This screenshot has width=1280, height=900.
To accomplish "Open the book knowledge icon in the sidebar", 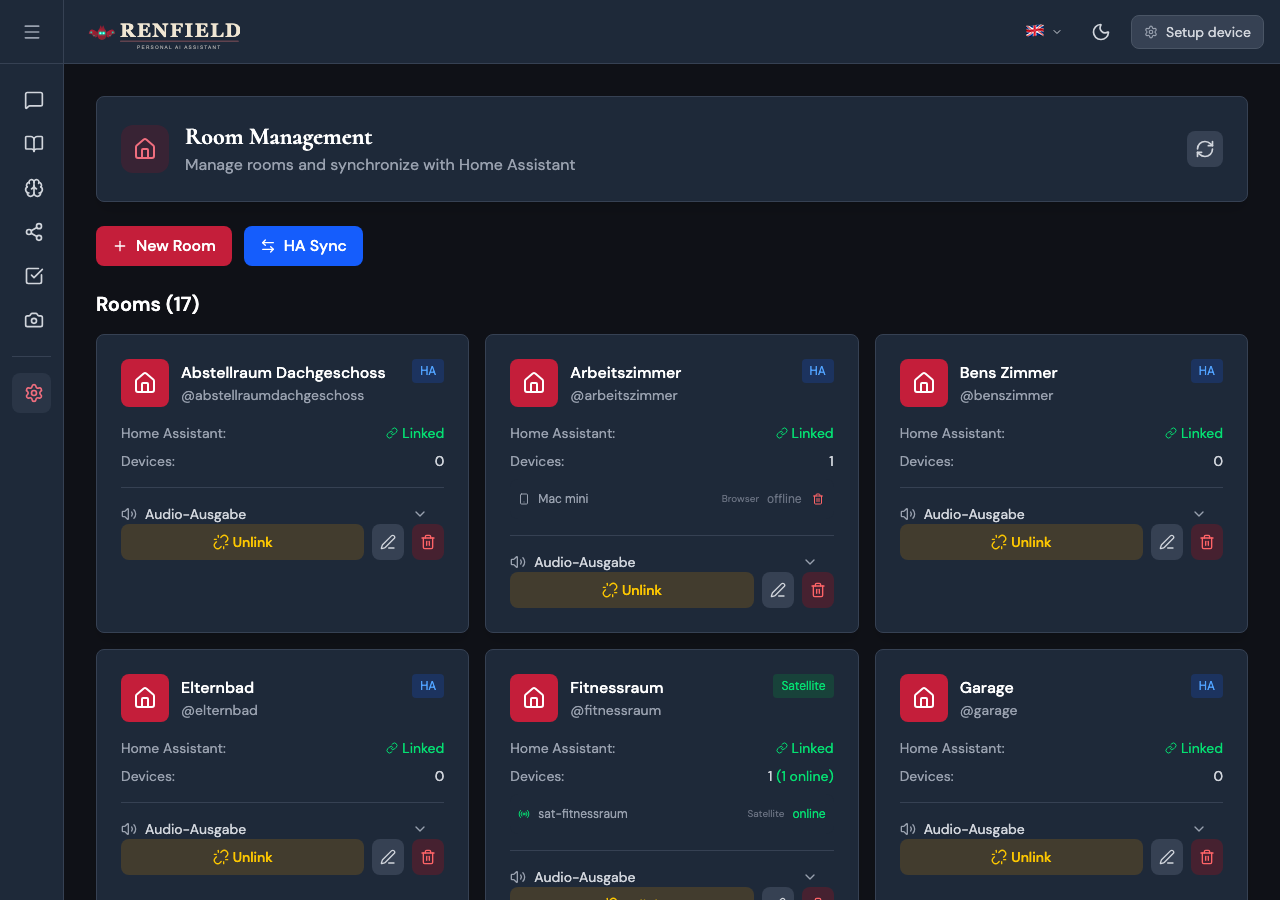I will click(x=34, y=144).
